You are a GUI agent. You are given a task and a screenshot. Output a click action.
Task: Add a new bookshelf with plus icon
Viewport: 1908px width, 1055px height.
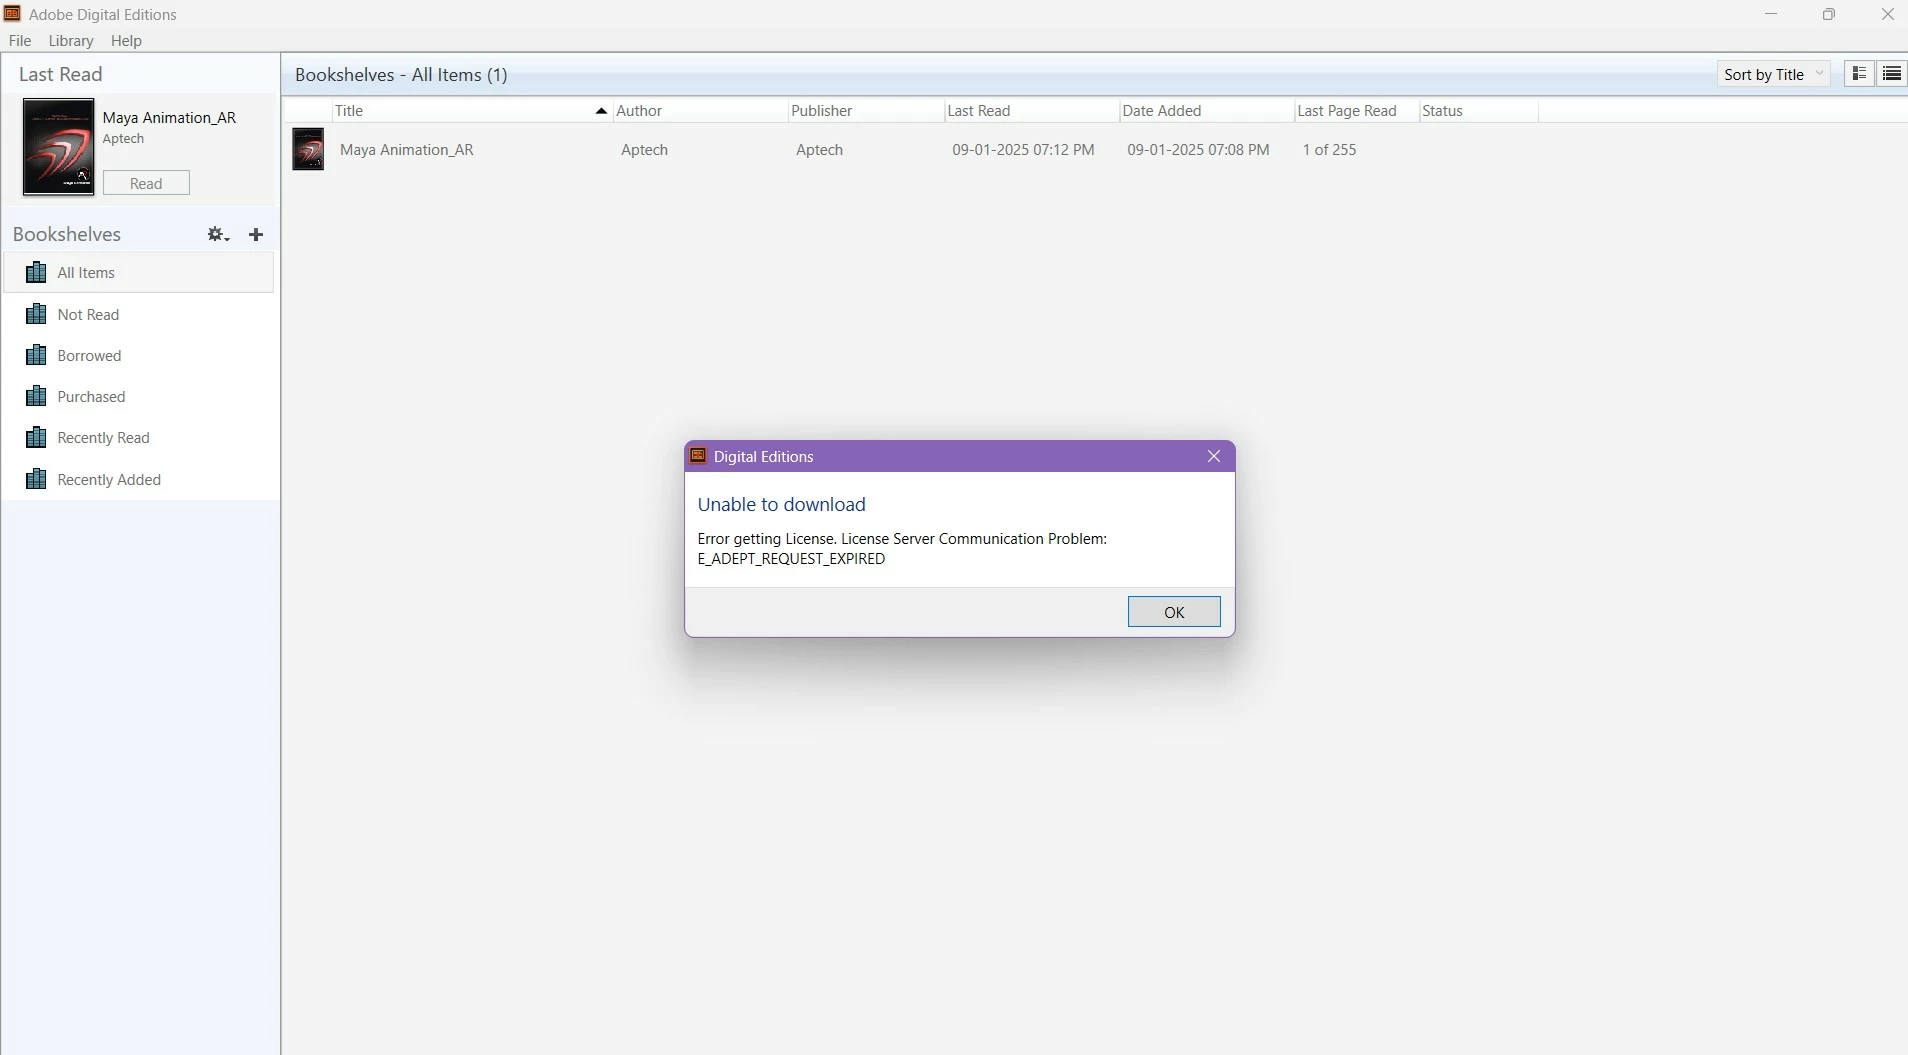(256, 234)
